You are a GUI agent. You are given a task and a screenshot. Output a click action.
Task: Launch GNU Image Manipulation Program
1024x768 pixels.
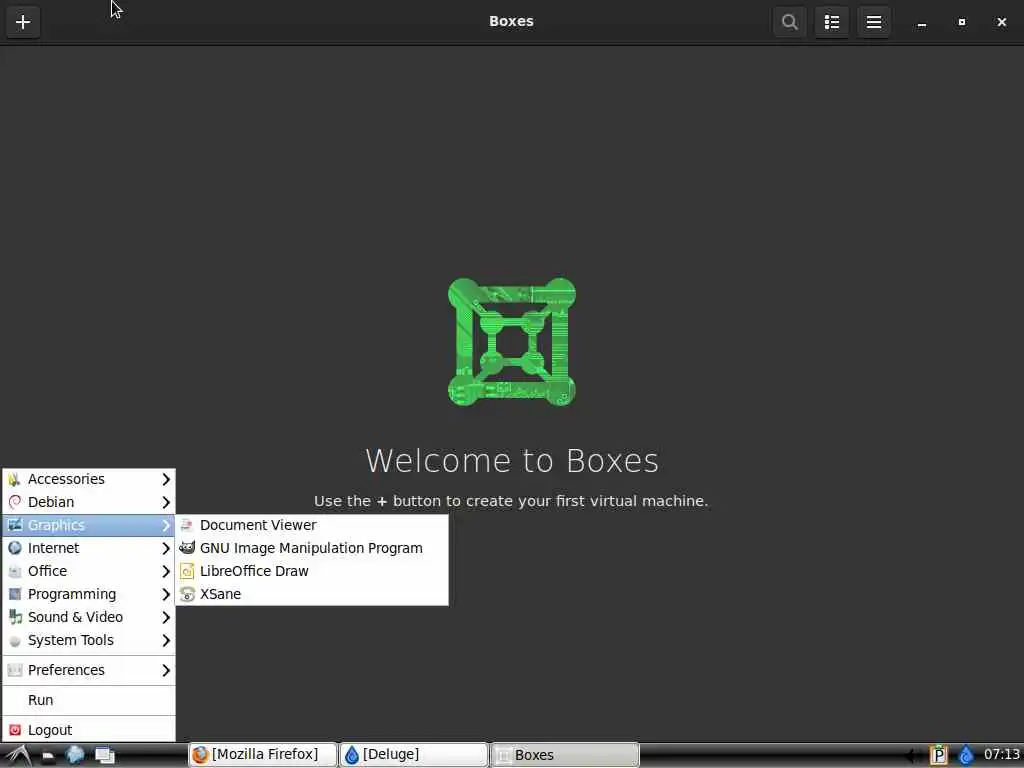(312, 548)
